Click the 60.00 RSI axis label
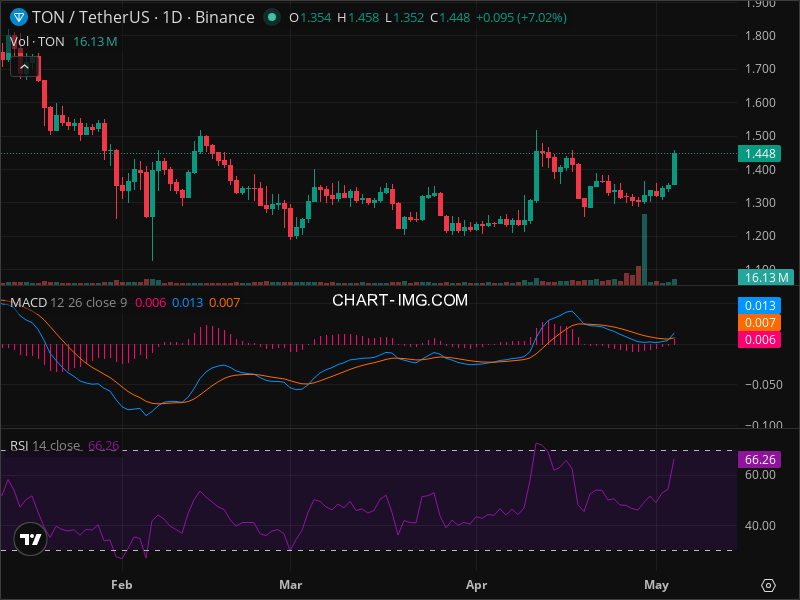800x600 pixels. [760, 474]
